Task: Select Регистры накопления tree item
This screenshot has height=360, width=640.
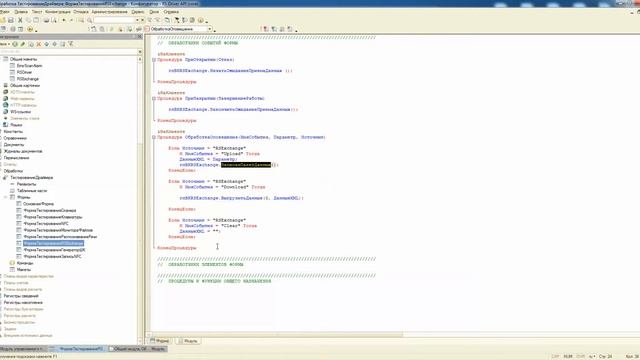Action: (x=23, y=302)
